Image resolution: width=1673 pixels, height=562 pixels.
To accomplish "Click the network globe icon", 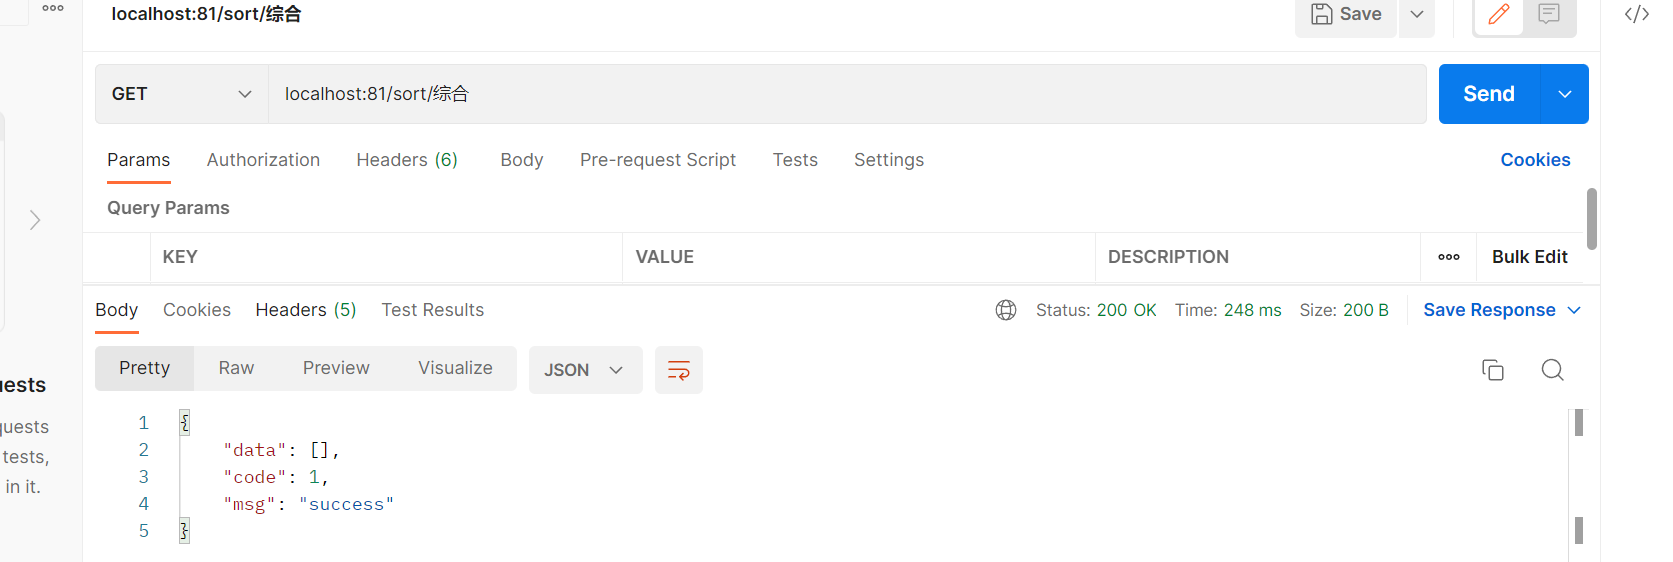I will pos(1006,310).
